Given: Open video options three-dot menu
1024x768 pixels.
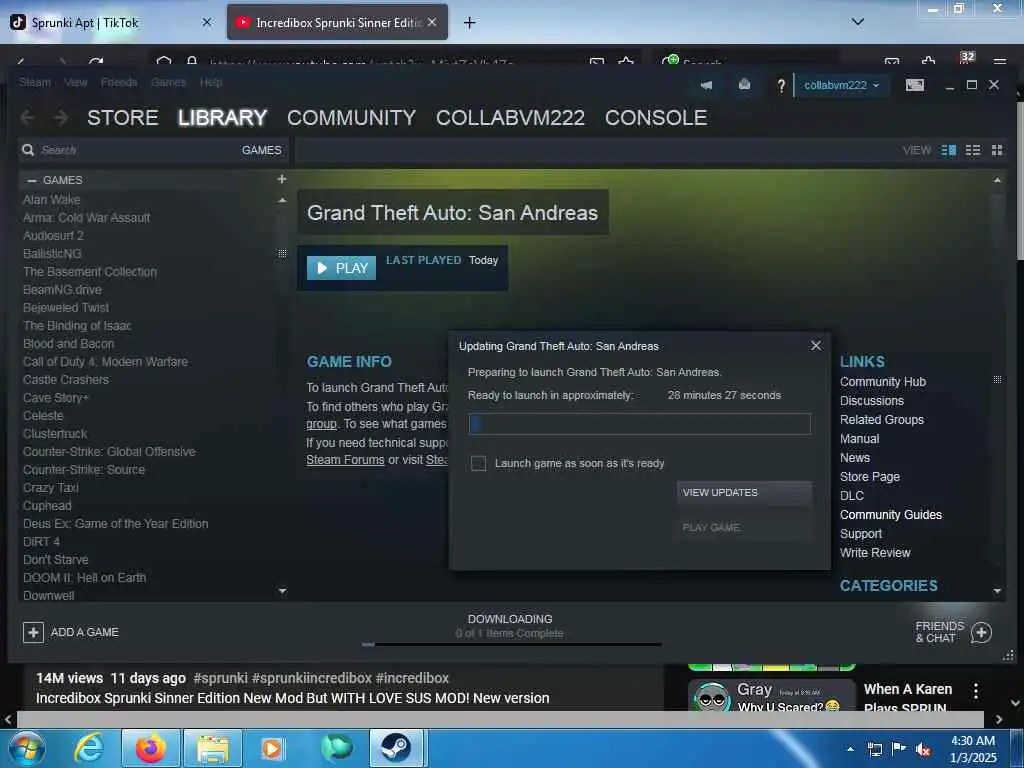Looking at the screenshot, I should (x=976, y=691).
